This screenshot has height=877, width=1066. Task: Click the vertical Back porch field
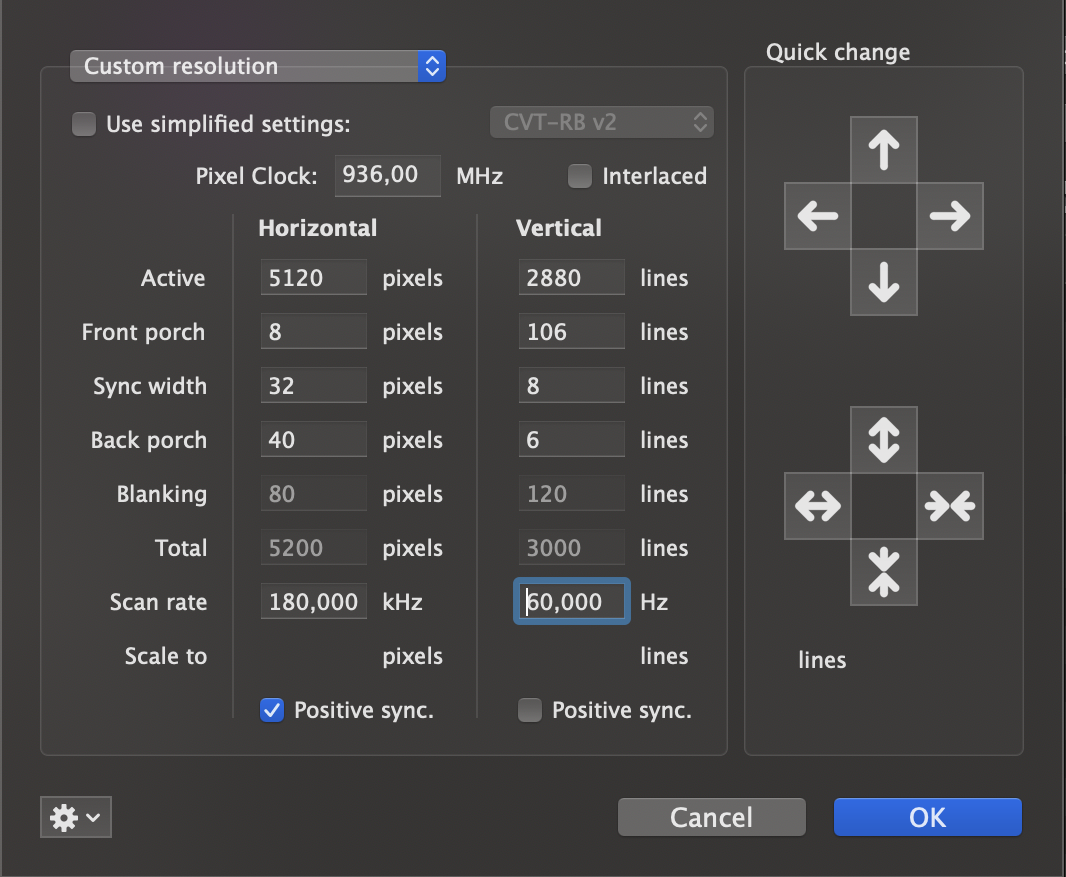point(572,440)
